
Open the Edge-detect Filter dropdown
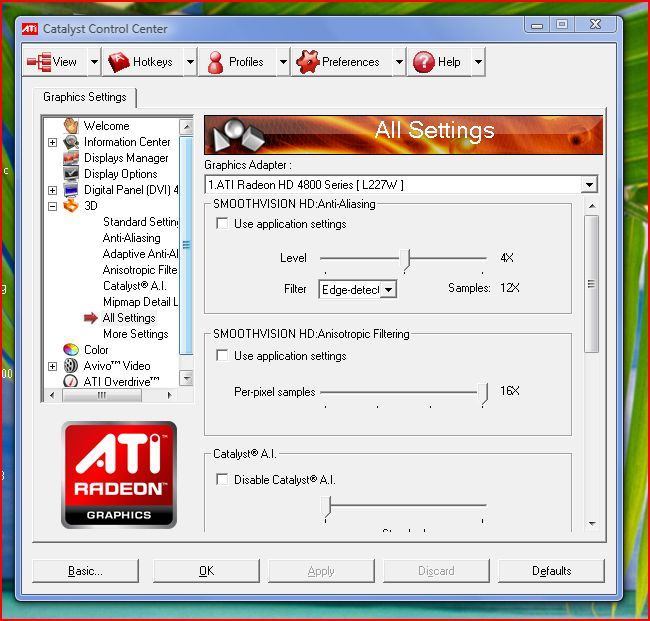388,289
